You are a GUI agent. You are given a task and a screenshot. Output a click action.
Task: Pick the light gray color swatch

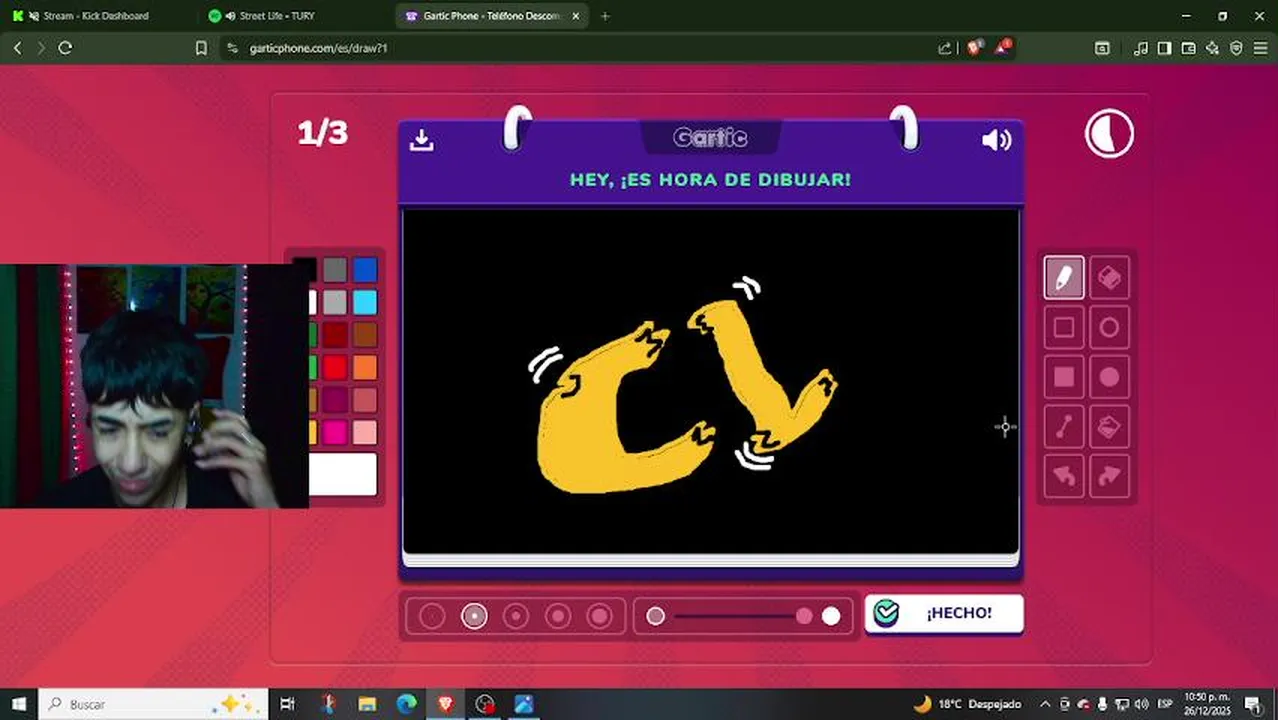tap(335, 302)
